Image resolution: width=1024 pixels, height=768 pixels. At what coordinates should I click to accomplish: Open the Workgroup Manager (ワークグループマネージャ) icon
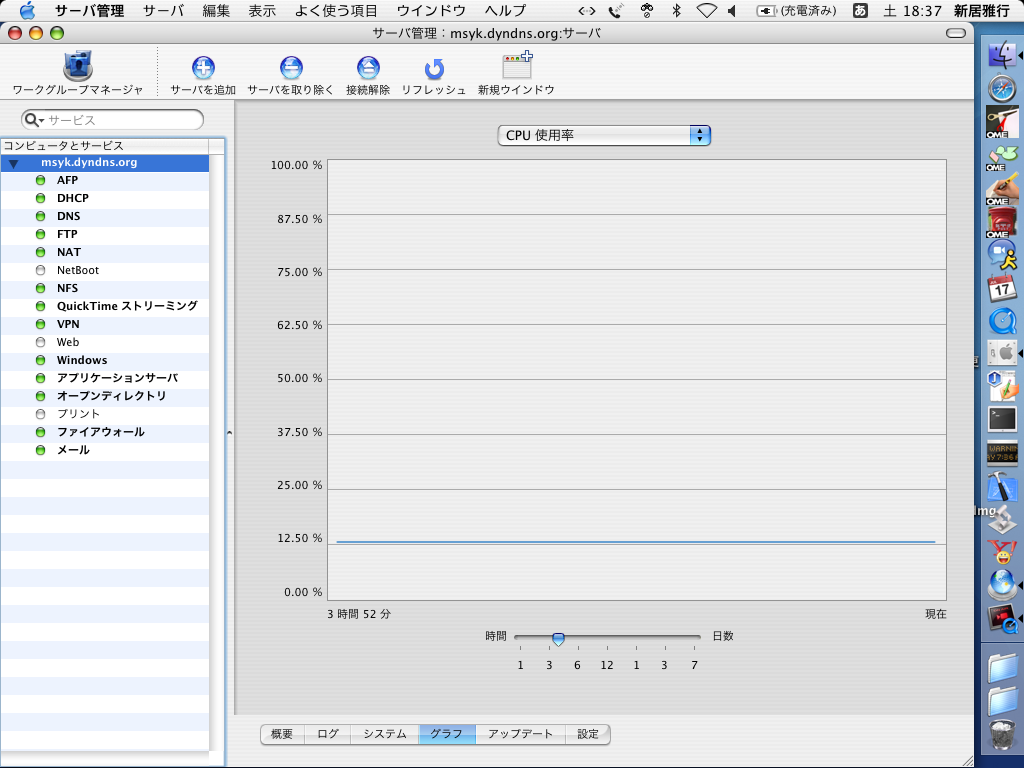click(77, 69)
